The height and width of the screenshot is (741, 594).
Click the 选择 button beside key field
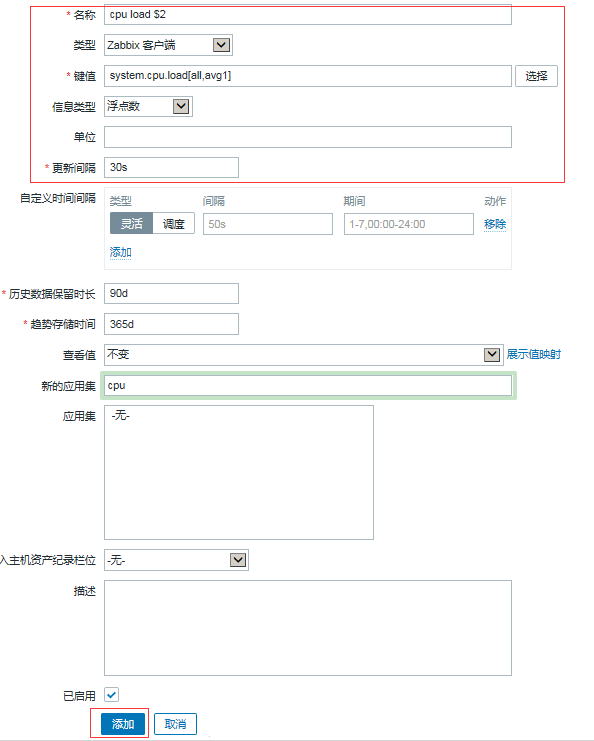(x=536, y=76)
